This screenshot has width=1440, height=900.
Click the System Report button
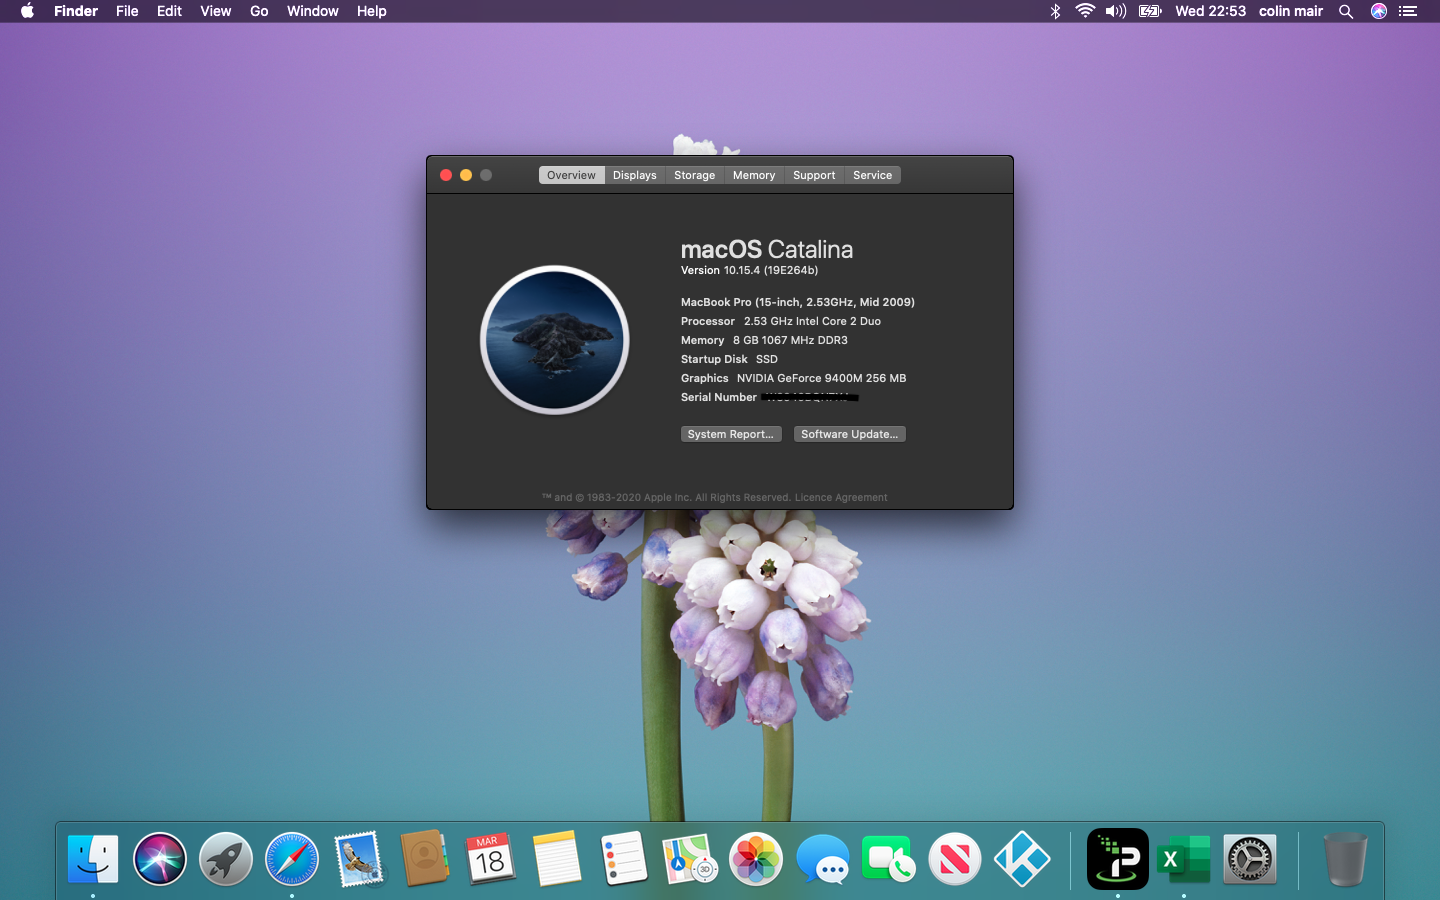coord(731,434)
